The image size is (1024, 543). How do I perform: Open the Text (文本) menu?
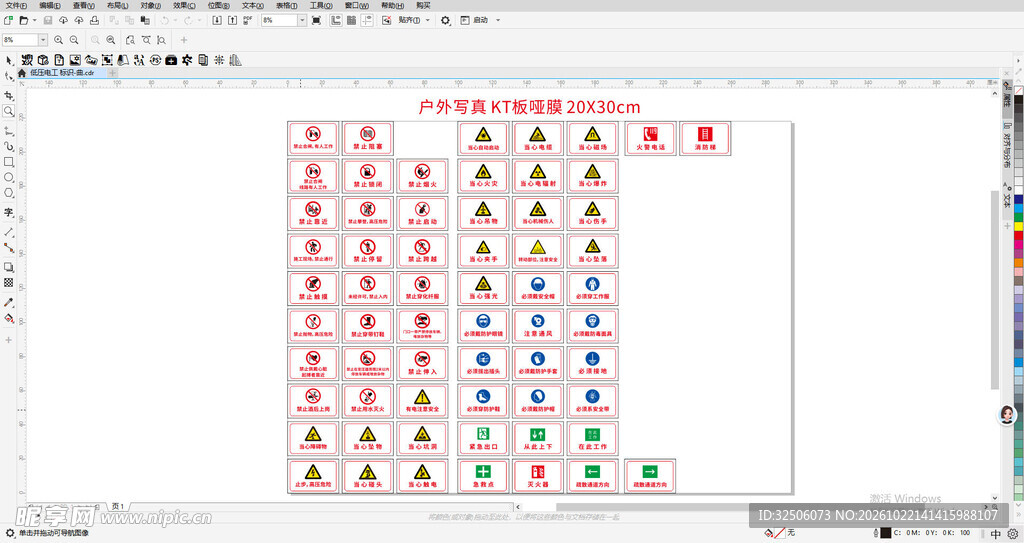(x=253, y=5)
